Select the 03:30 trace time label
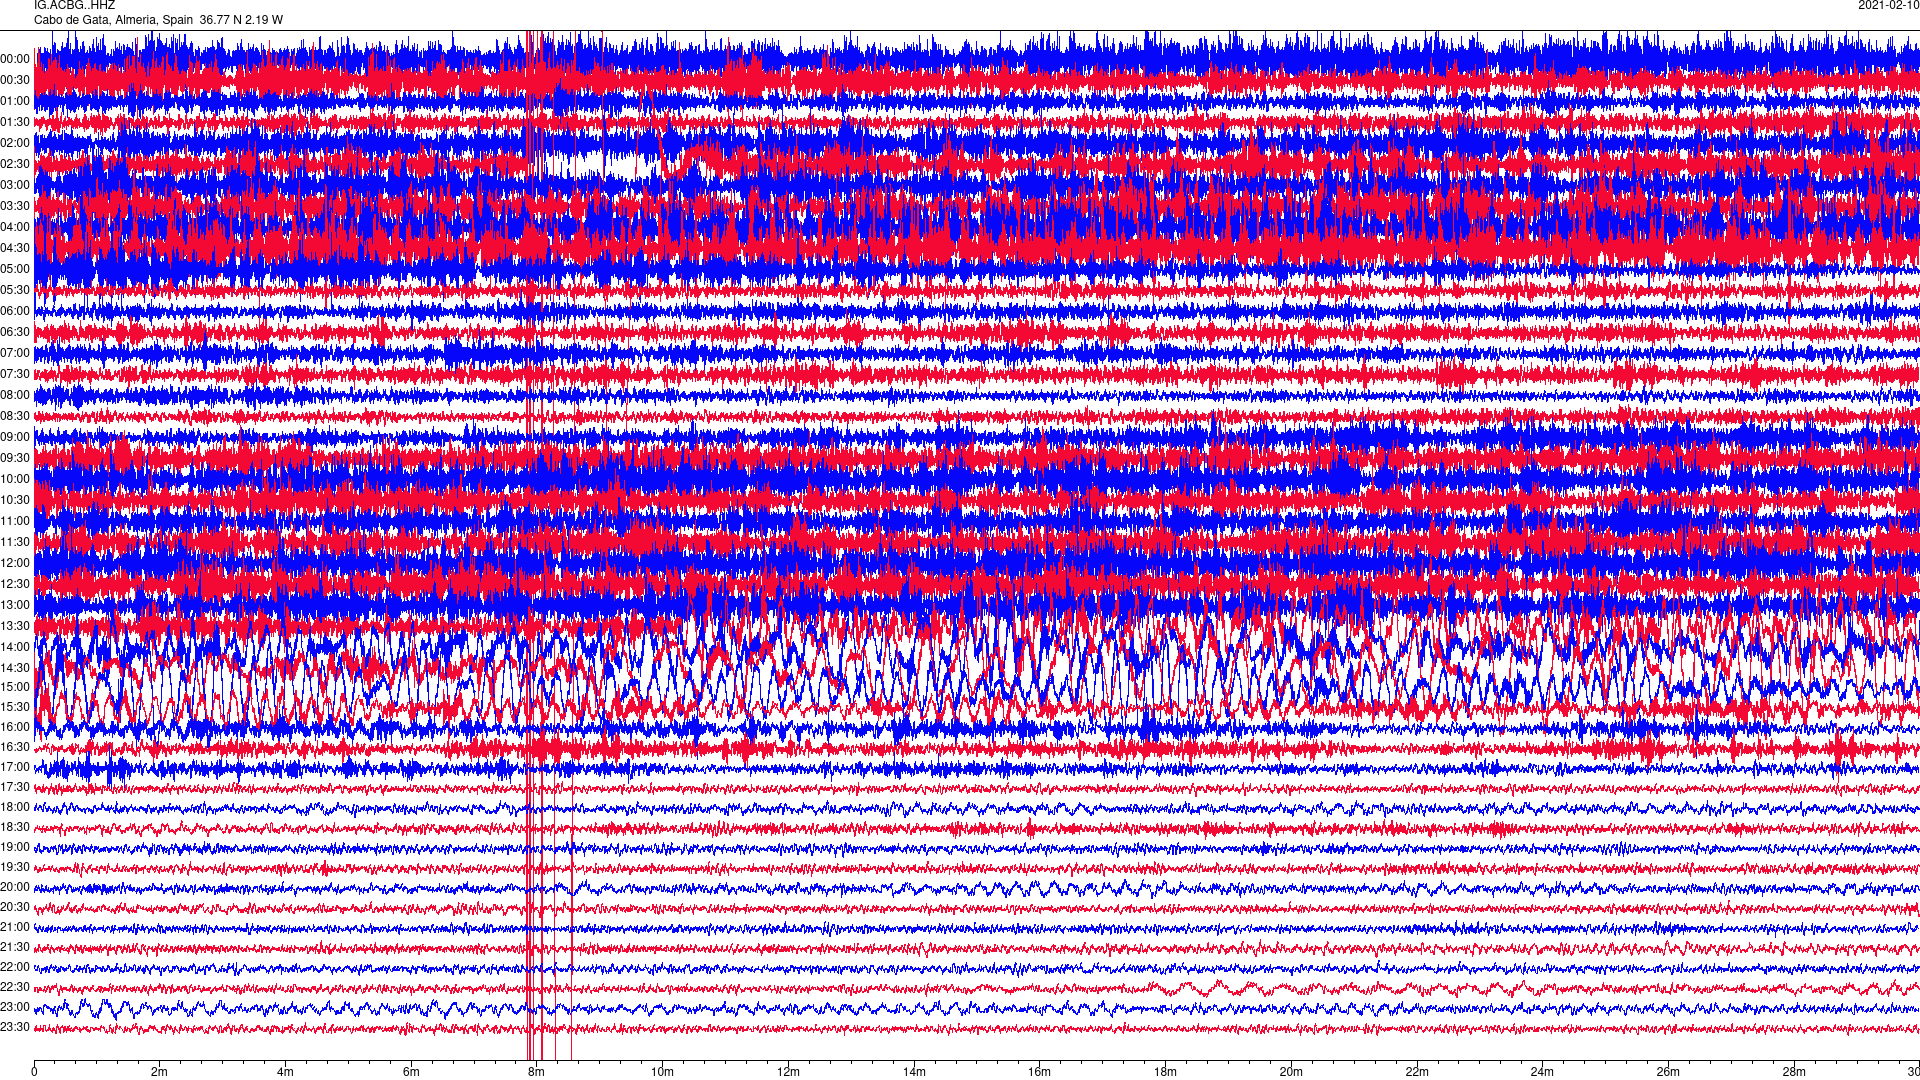The height and width of the screenshot is (1080, 1920). click(x=15, y=206)
